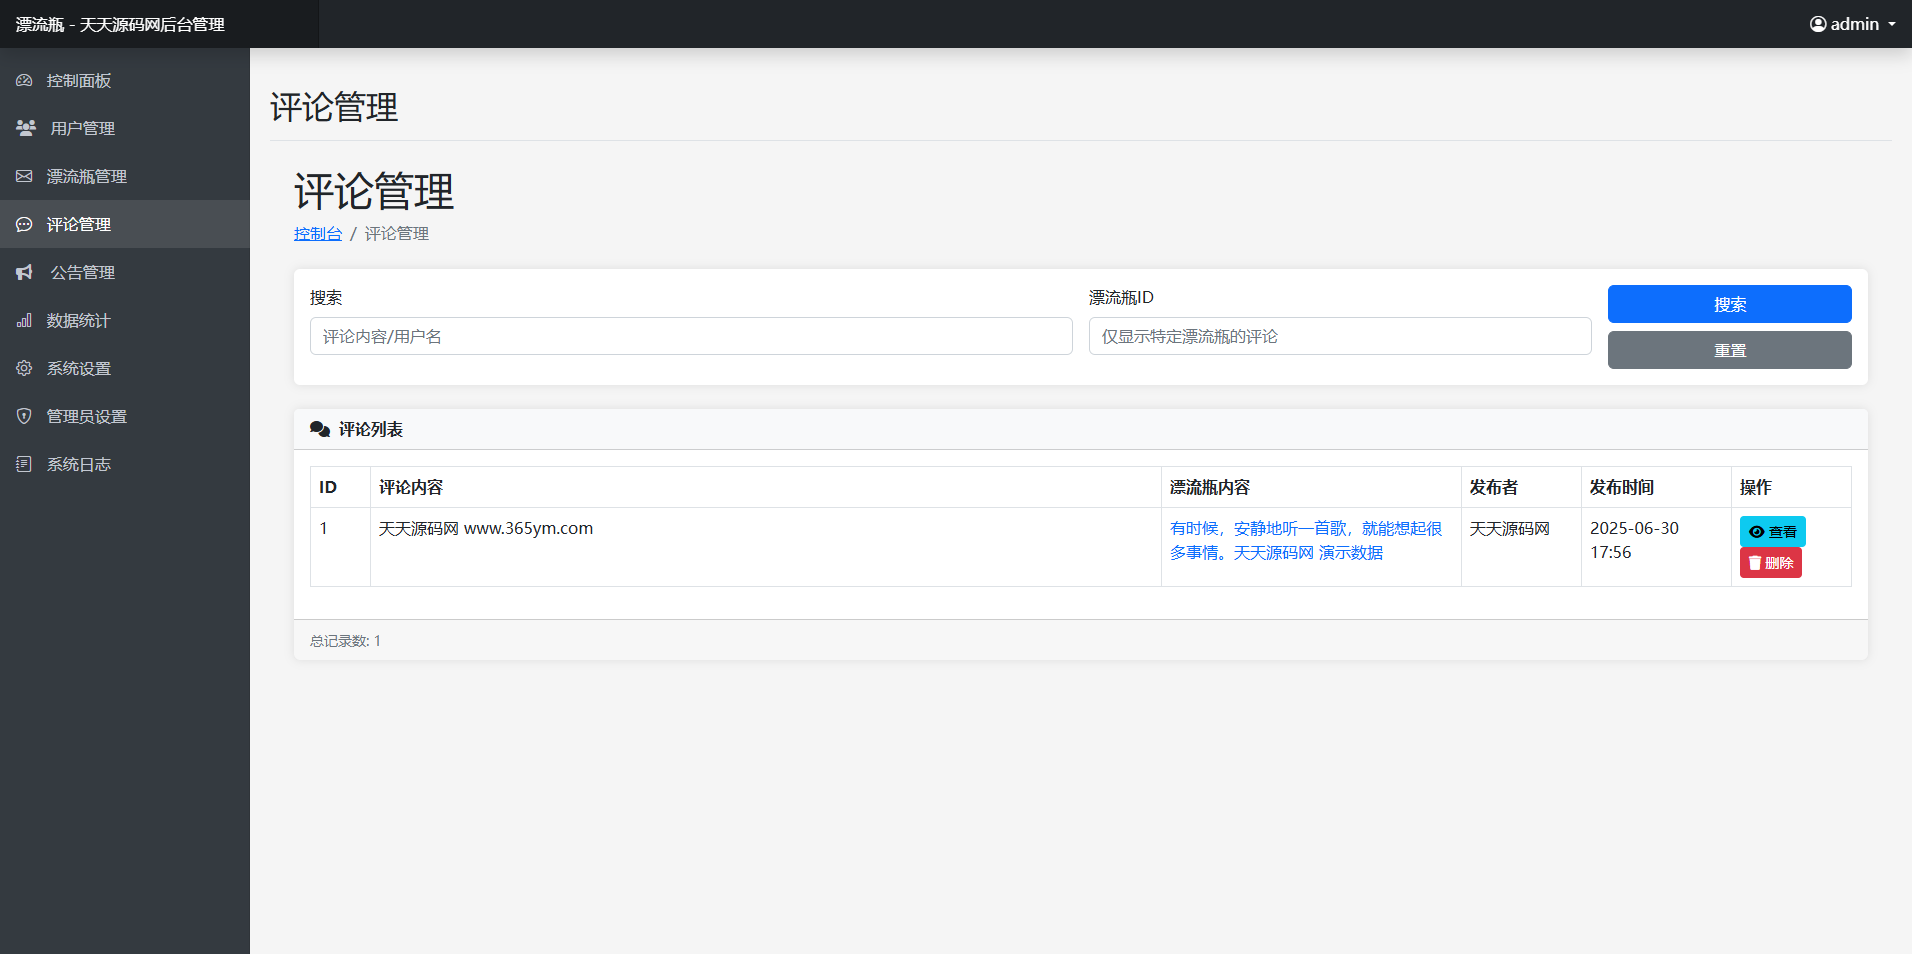Click the gear icon for 系统设置

[24, 368]
